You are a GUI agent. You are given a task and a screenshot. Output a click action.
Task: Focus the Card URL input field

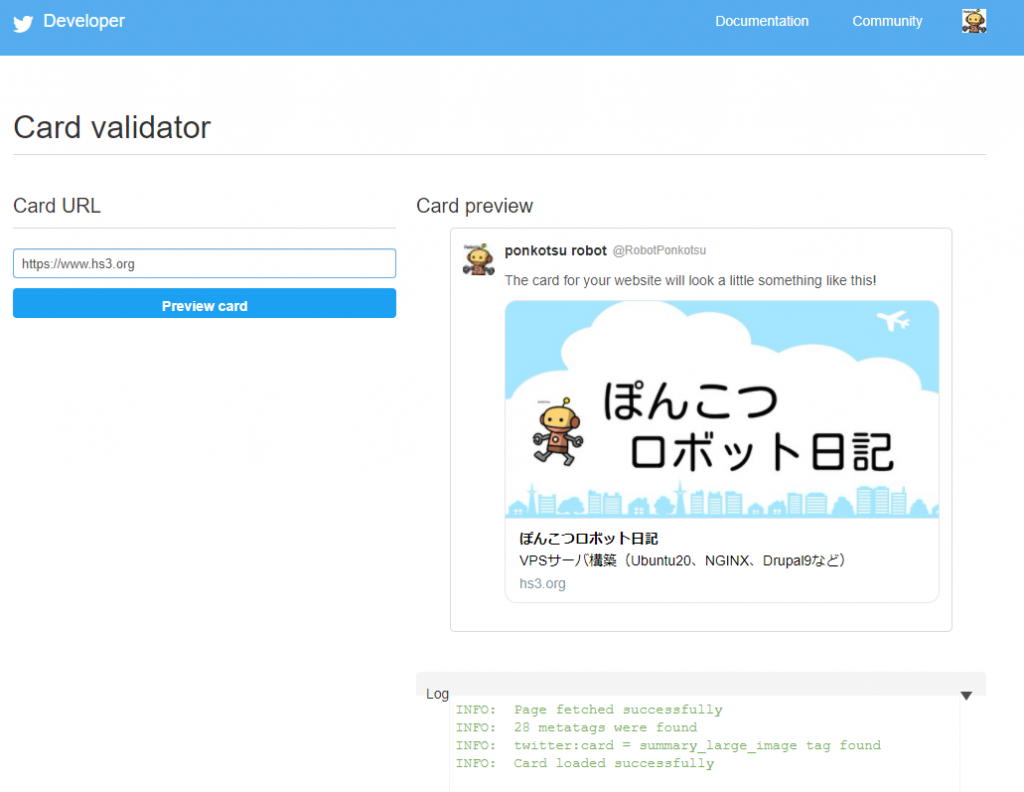(x=204, y=263)
